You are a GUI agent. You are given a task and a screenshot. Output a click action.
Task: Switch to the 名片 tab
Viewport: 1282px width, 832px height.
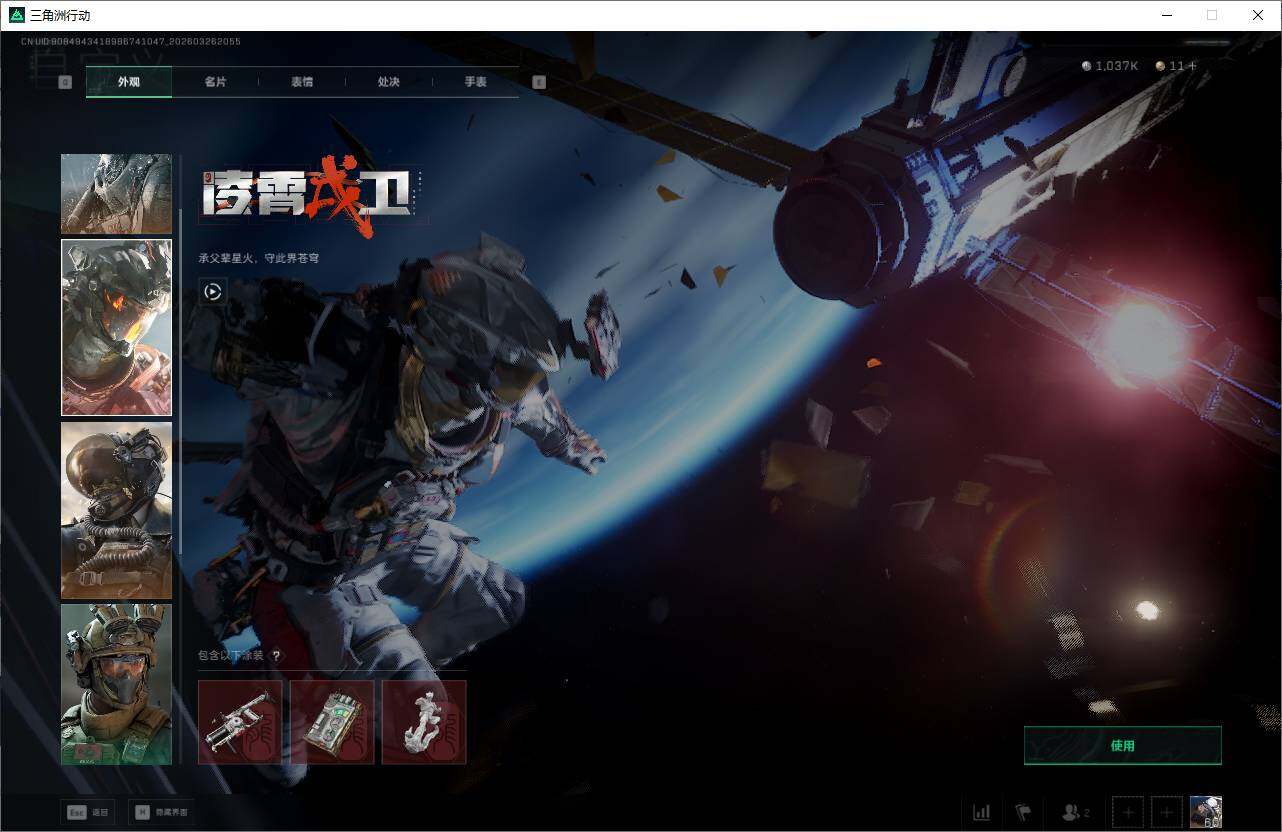215,82
